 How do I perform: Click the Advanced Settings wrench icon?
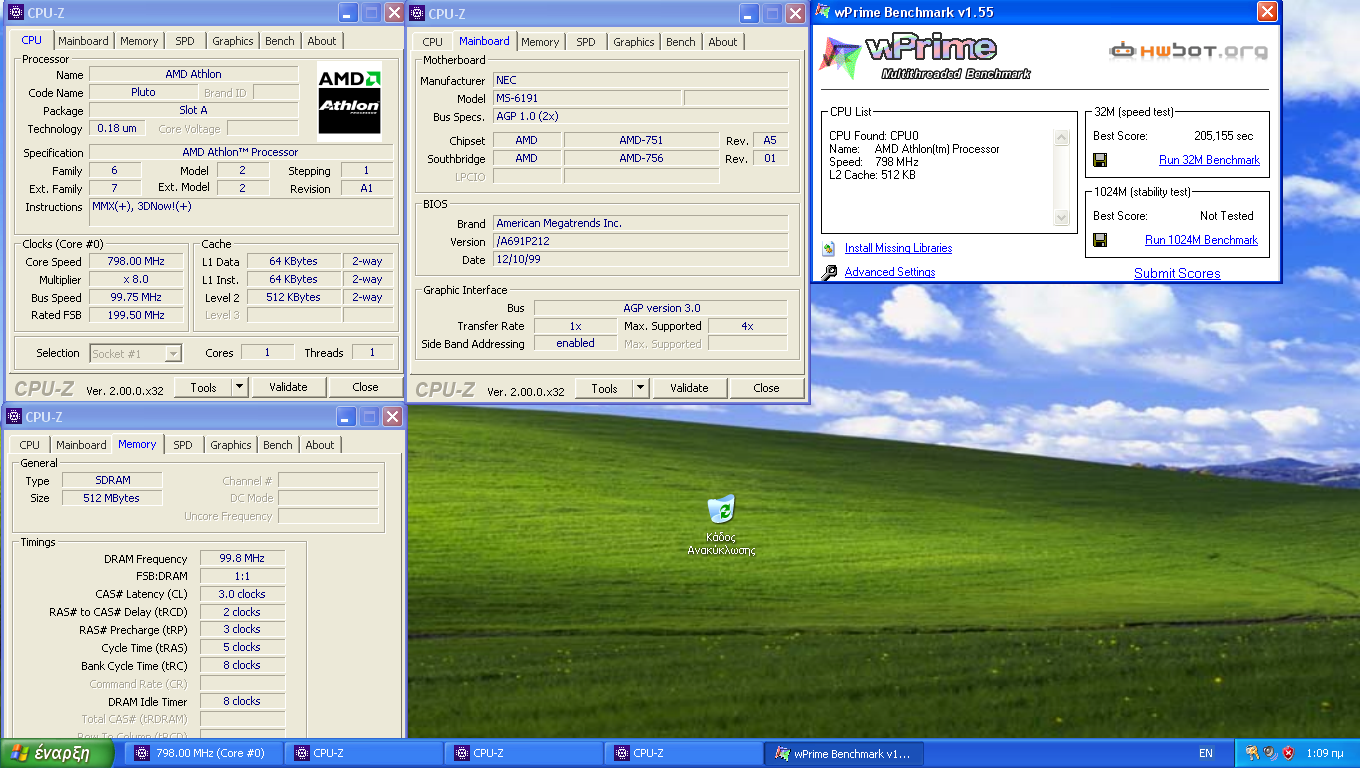click(829, 272)
